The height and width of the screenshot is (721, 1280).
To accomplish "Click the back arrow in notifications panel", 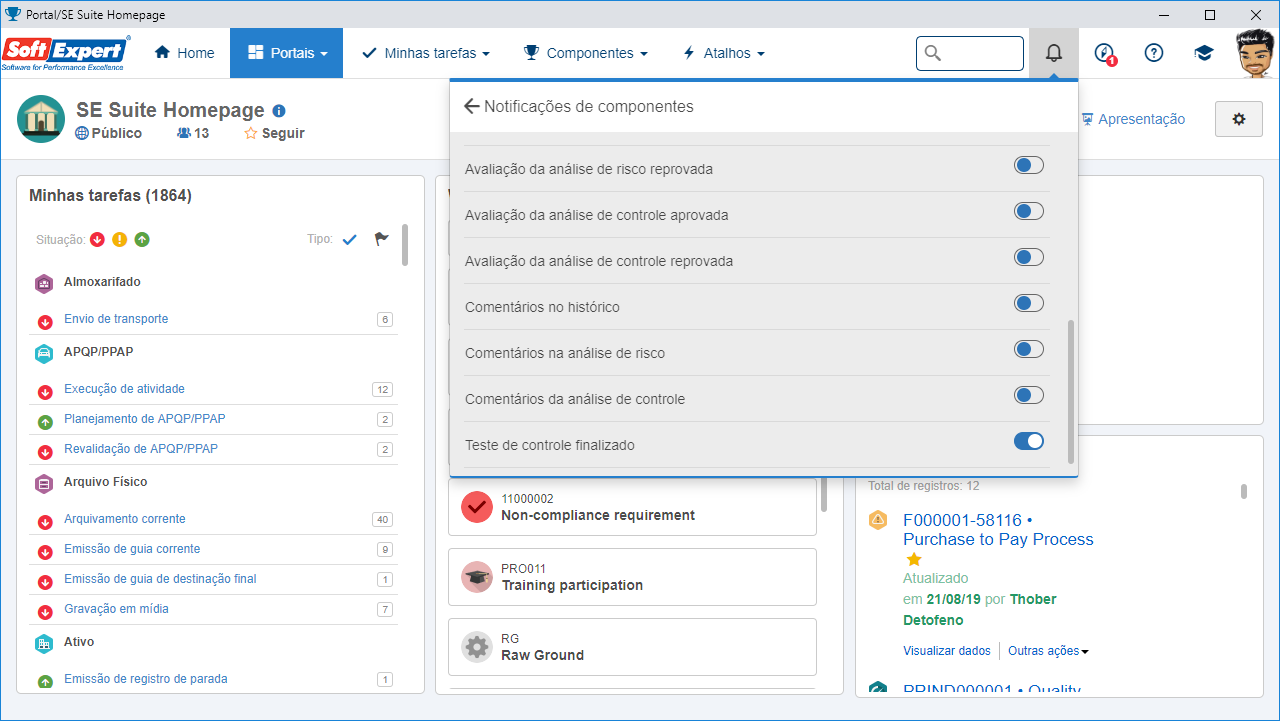I will tap(472, 106).
